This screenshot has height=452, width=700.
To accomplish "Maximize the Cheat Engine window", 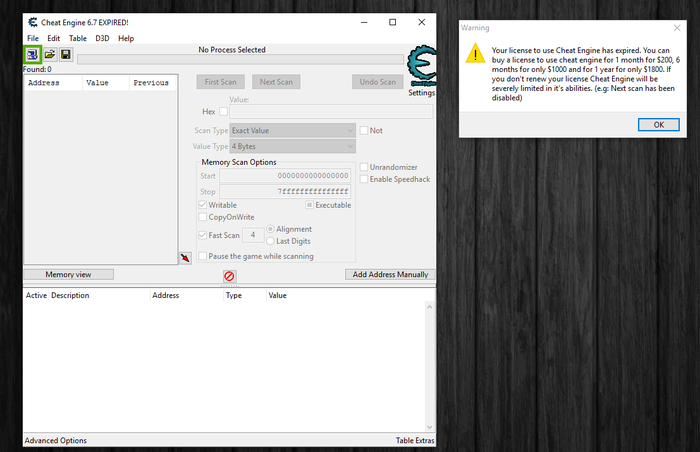I will coord(392,22).
